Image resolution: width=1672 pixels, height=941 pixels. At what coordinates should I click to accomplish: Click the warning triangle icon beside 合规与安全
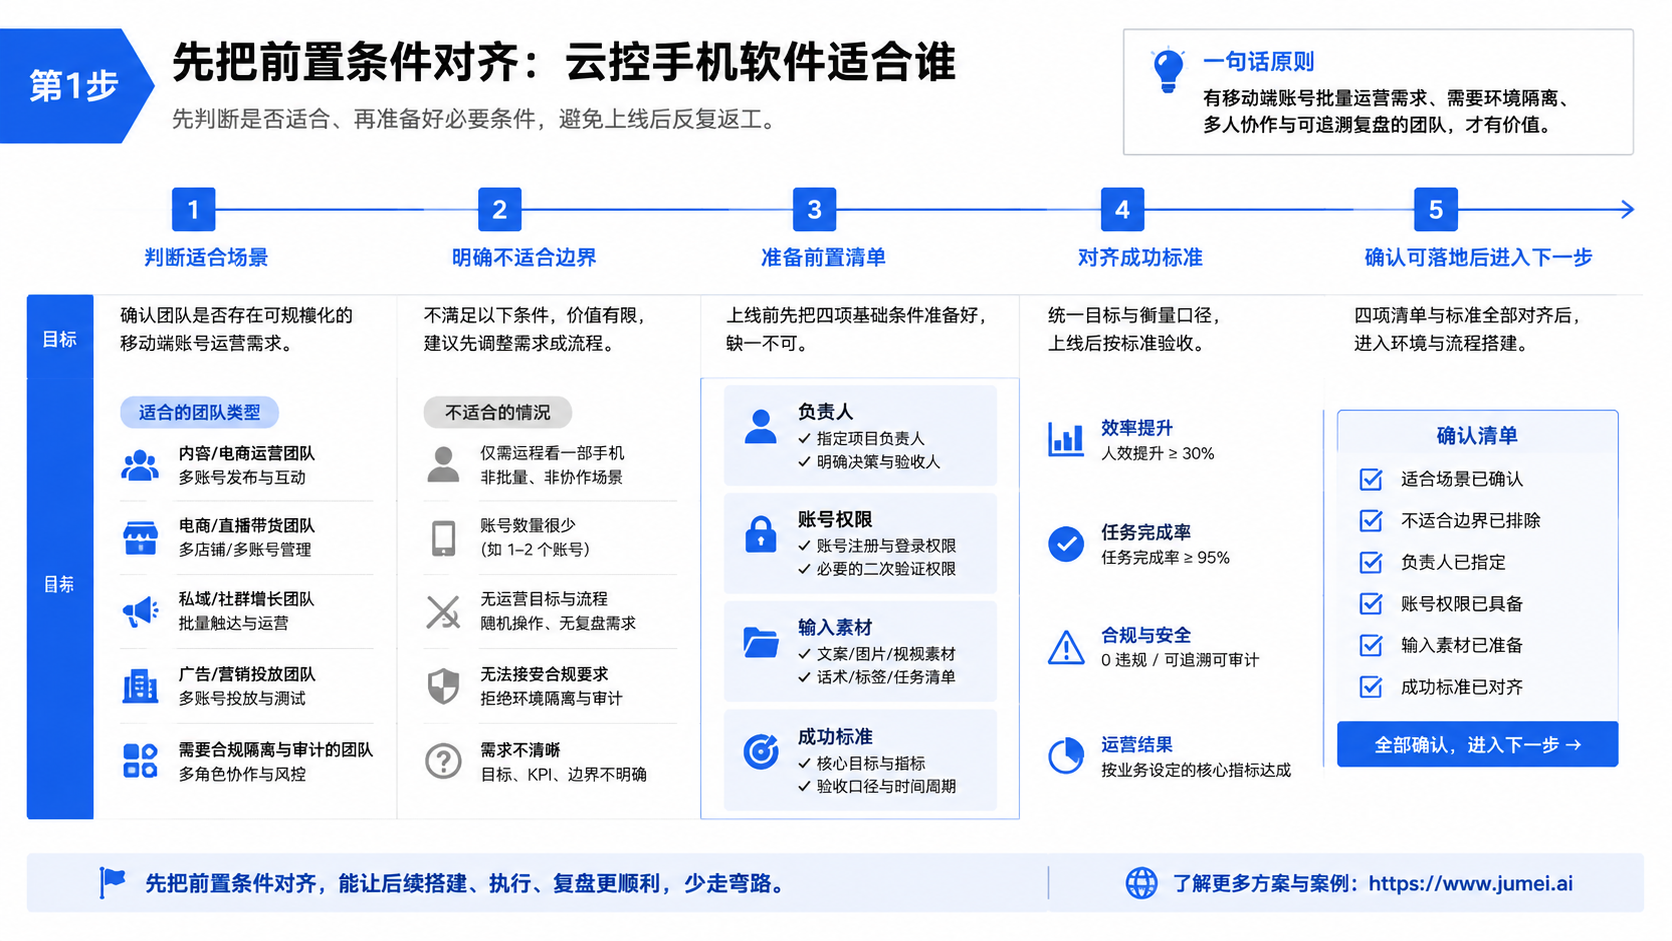click(1066, 647)
